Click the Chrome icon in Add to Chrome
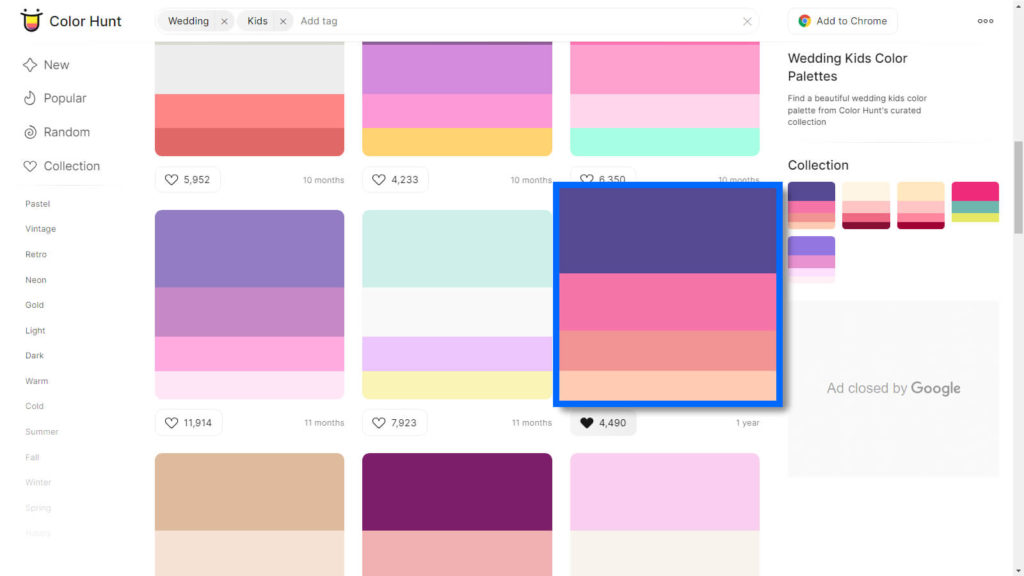This screenshot has width=1024, height=576. [805, 21]
